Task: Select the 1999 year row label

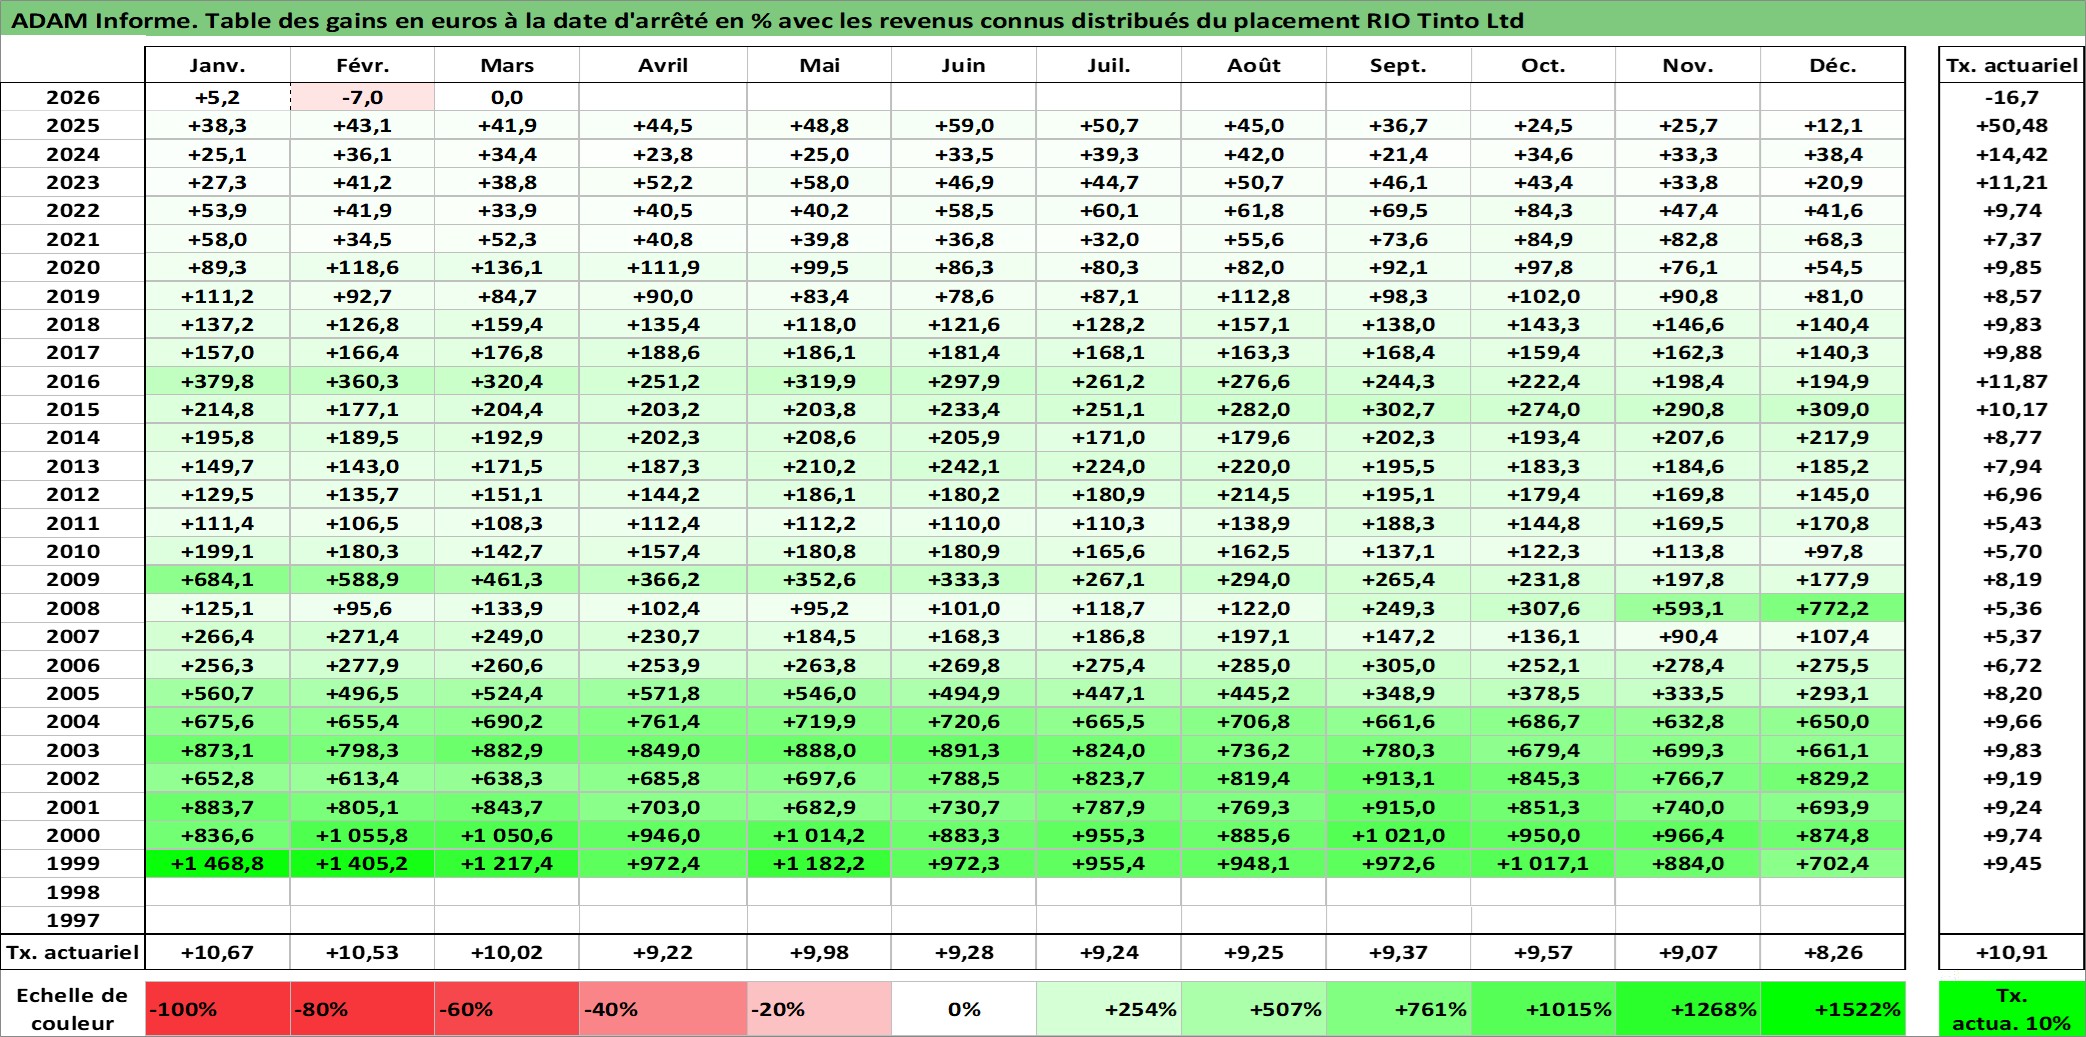Action: (x=73, y=863)
